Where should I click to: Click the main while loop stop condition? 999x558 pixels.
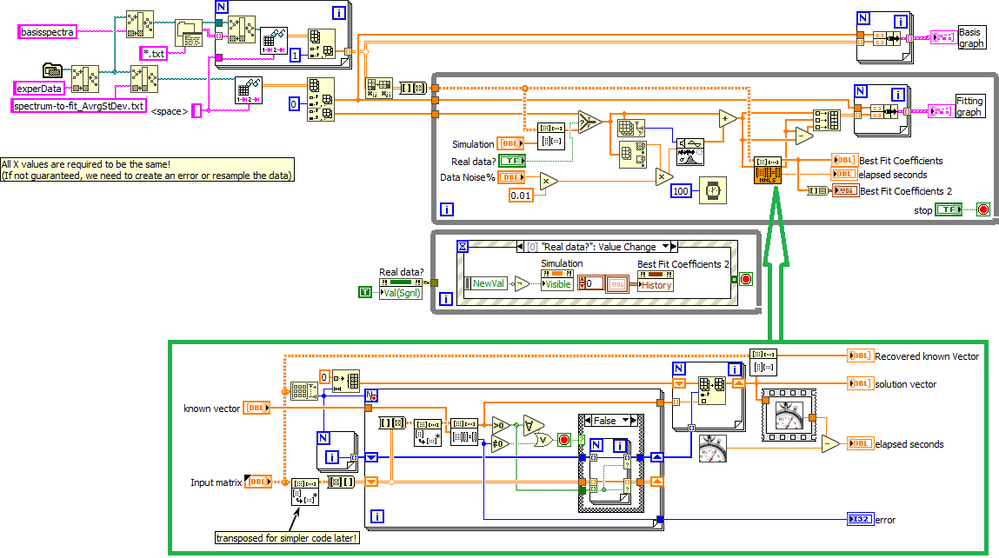(983, 210)
